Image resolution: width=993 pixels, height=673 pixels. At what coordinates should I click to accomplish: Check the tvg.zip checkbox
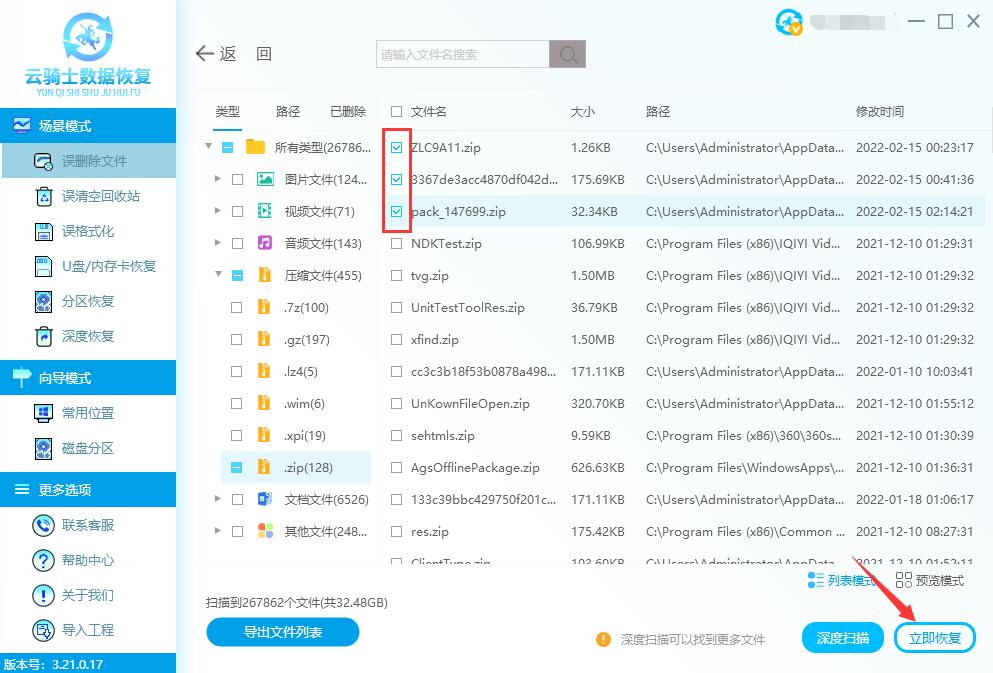coord(396,275)
